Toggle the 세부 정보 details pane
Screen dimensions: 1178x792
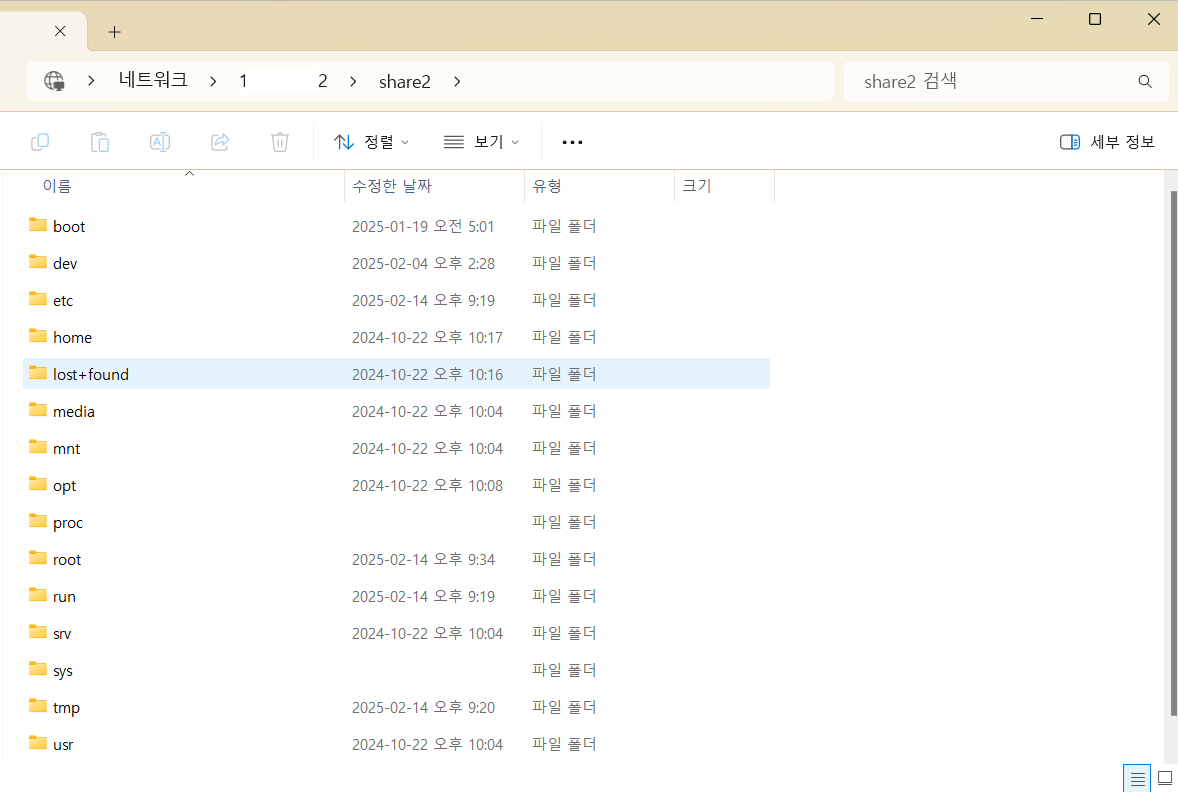pyautogui.click(x=1107, y=142)
